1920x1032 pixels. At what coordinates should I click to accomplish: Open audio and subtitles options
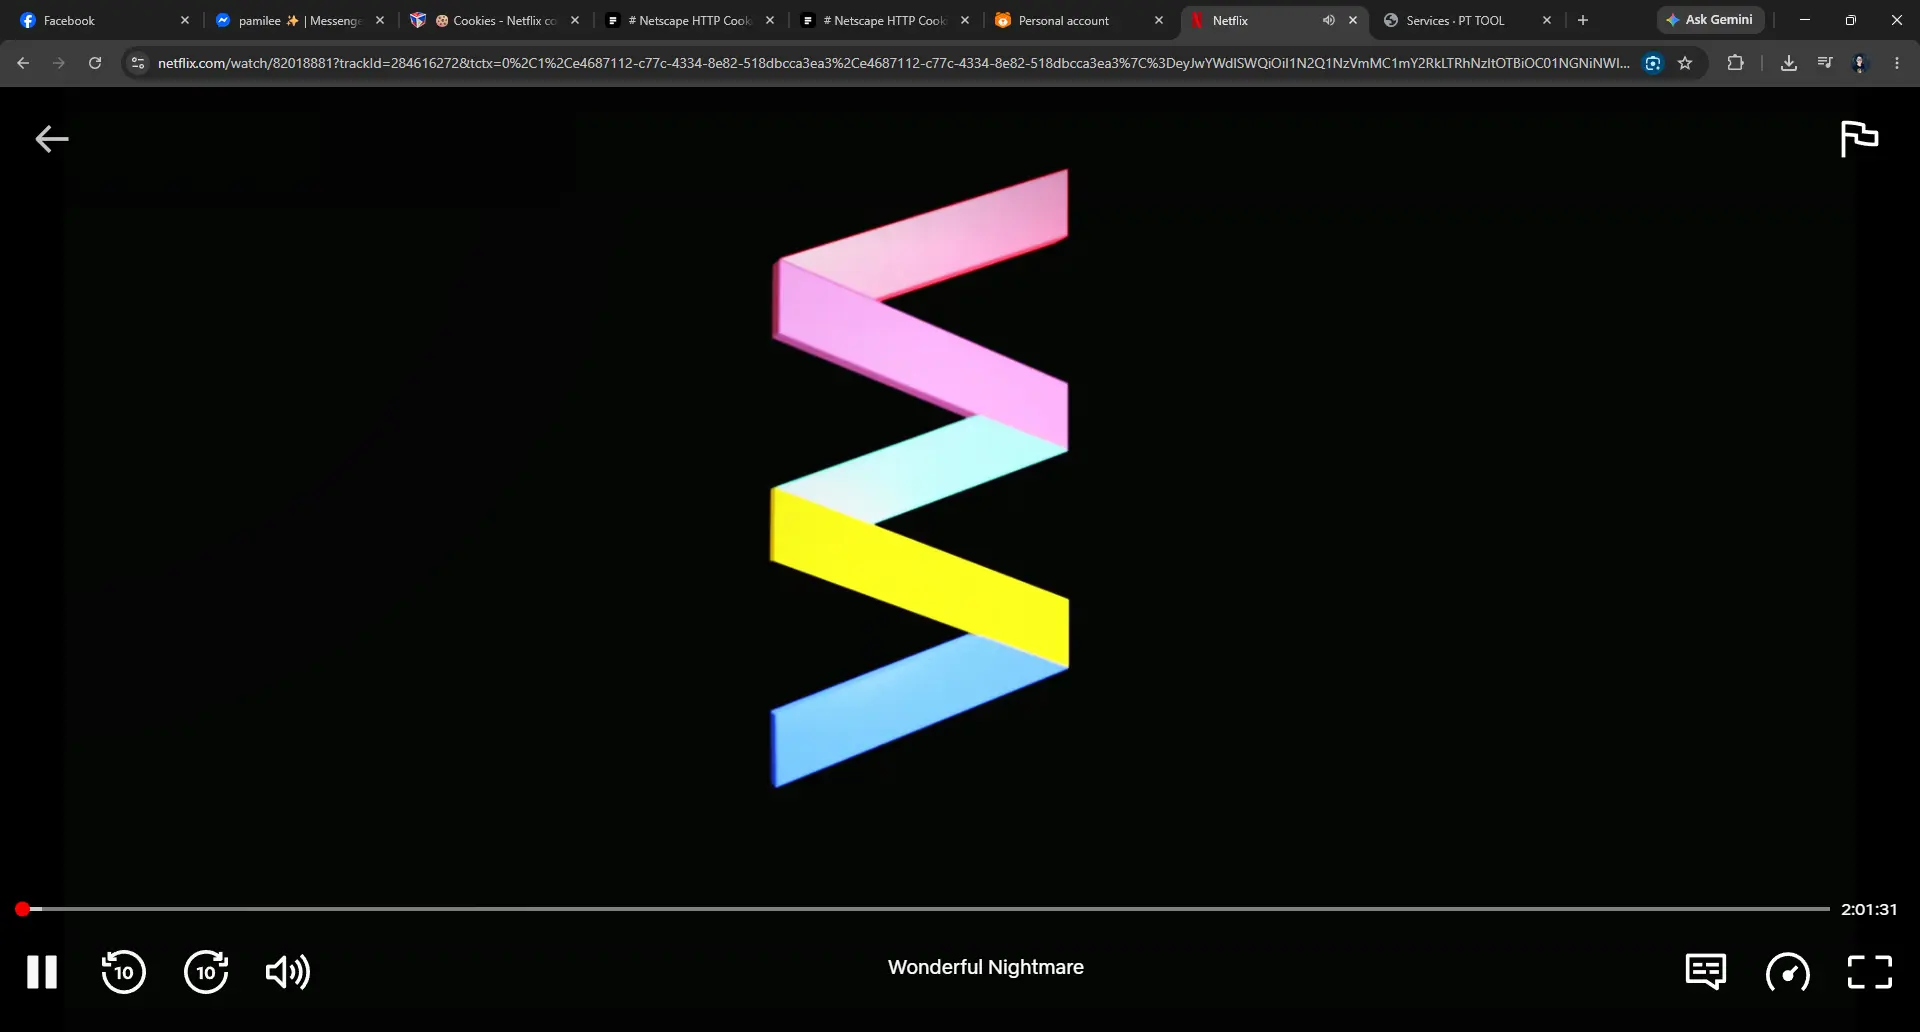tap(1706, 971)
